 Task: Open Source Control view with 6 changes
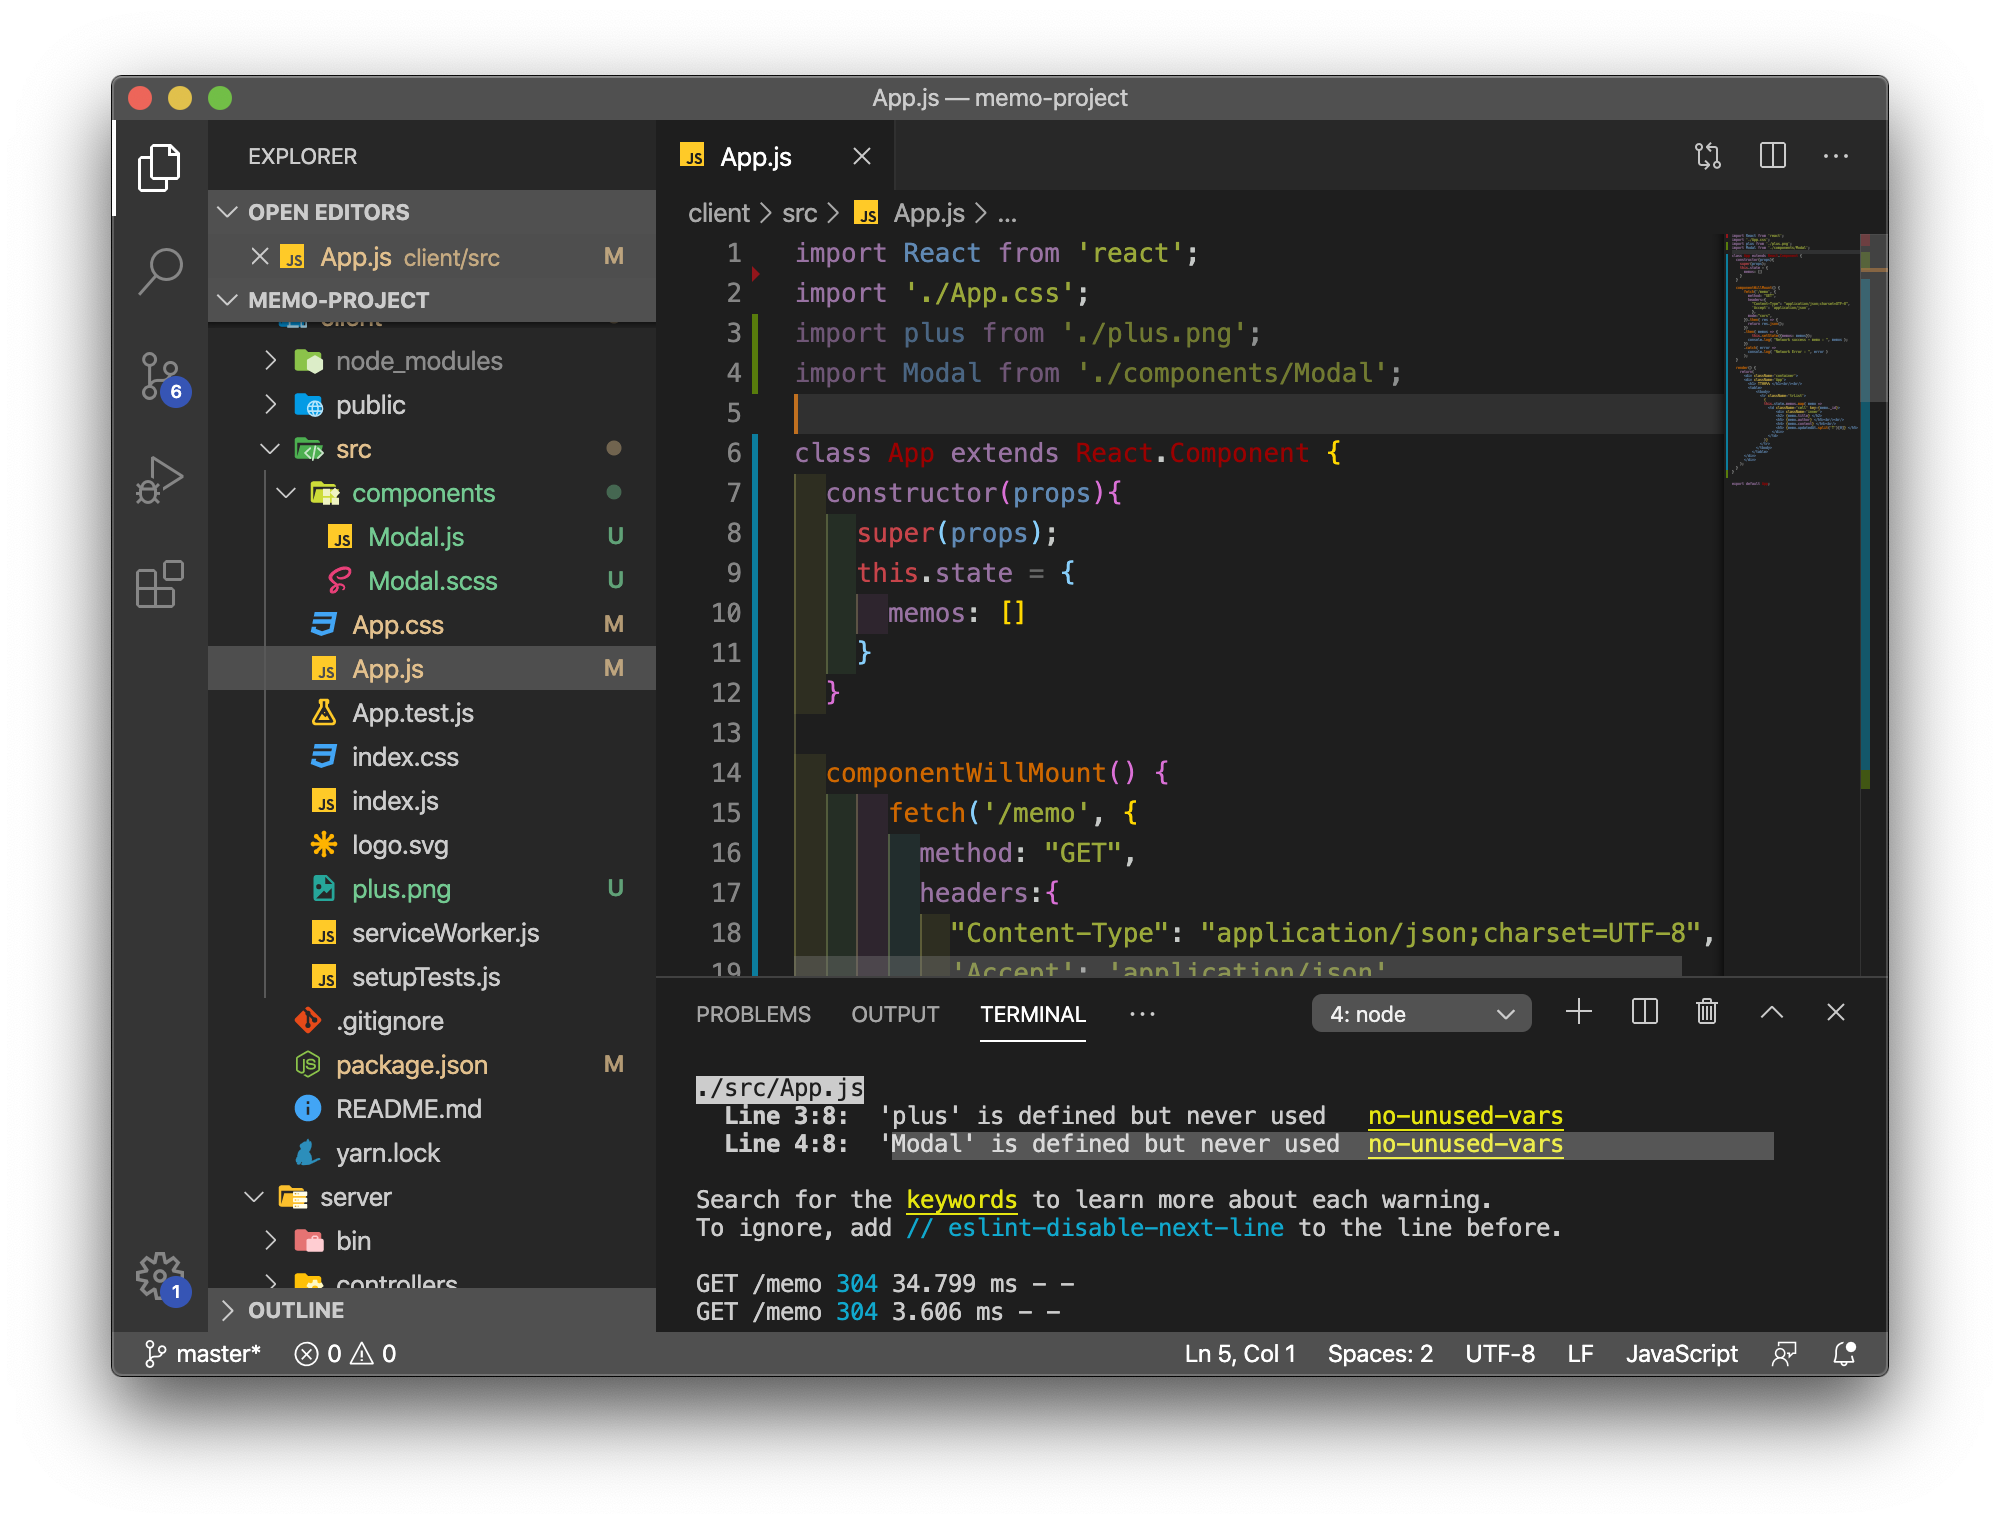(160, 377)
